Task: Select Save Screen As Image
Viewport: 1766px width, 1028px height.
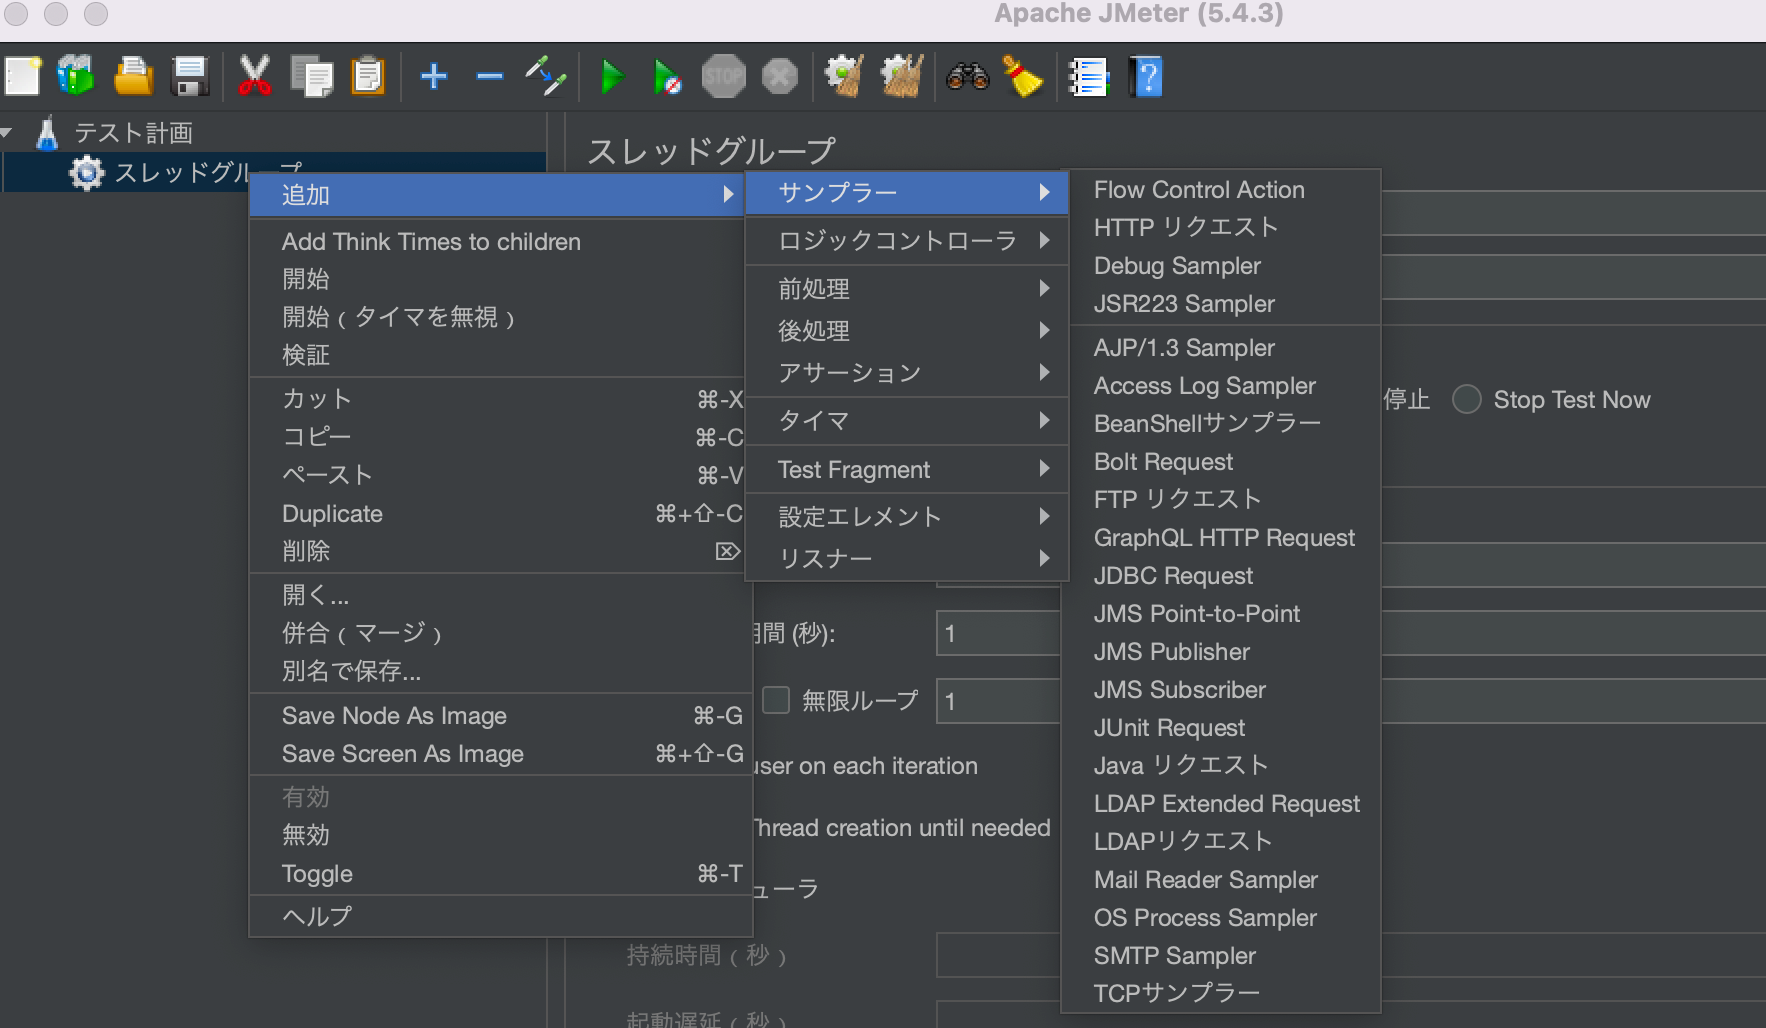Action: point(500,754)
